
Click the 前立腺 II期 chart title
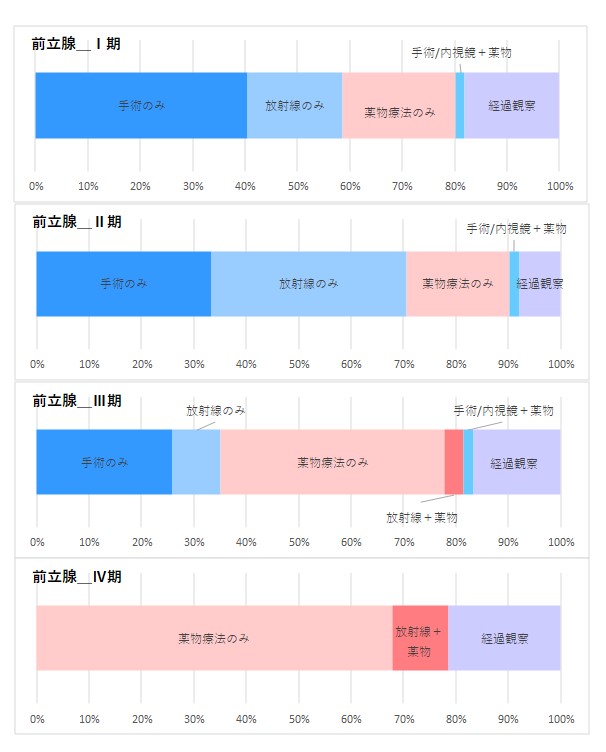pyautogui.click(x=77, y=222)
